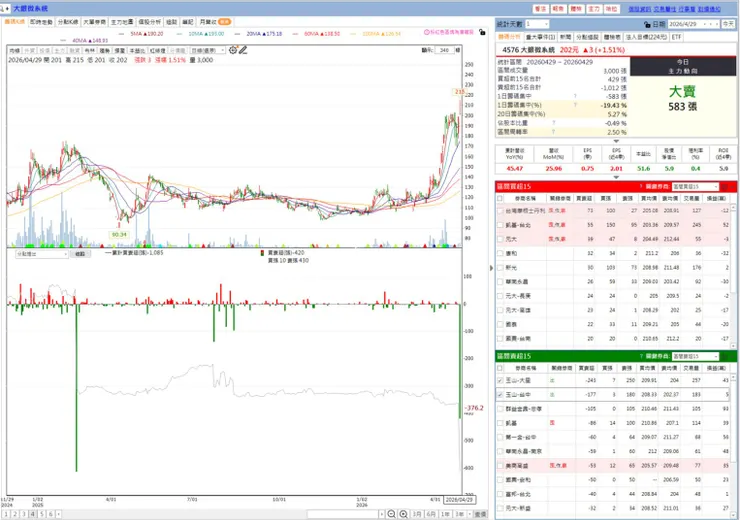740x520 pixels.
Task: Open dropdown beside bottom search box
Action: click(x=381, y=514)
